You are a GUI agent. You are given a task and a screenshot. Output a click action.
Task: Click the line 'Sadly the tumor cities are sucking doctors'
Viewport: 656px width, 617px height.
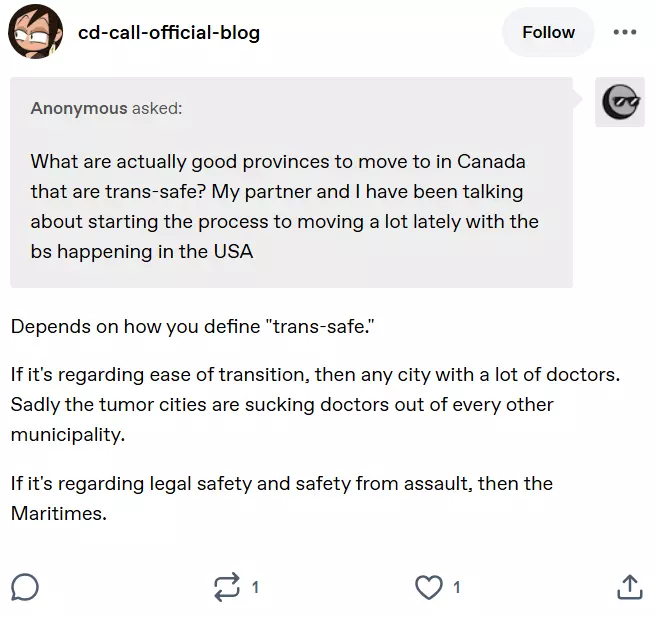[x=282, y=405]
